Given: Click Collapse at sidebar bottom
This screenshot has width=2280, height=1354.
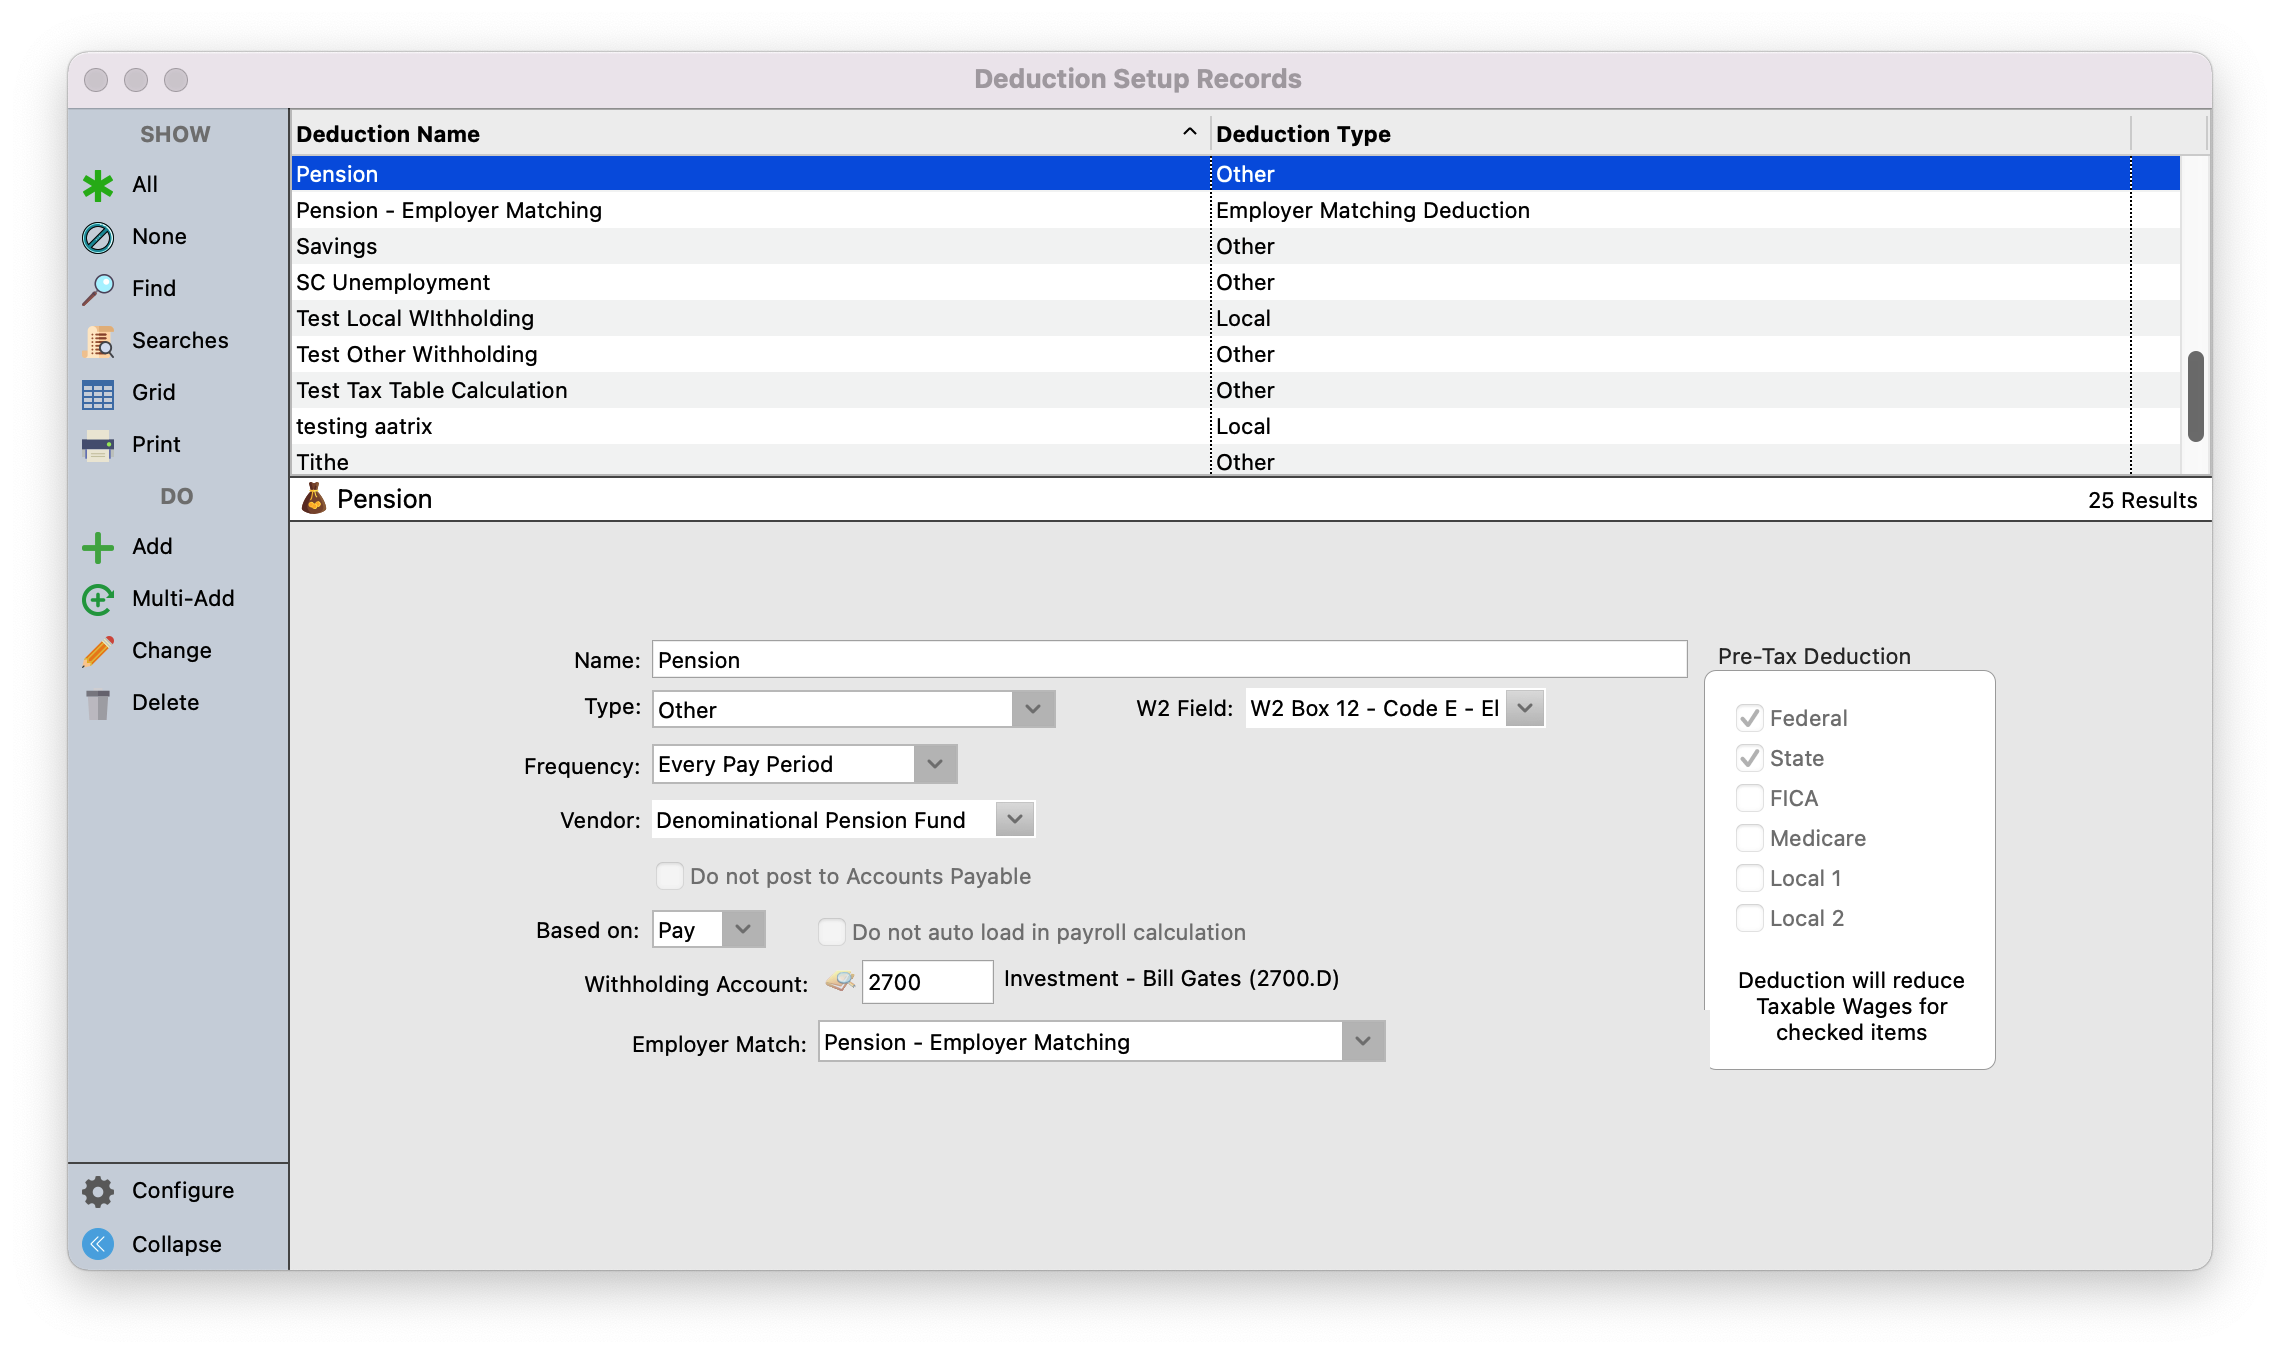Looking at the screenshot, I should click(175, 1244).
